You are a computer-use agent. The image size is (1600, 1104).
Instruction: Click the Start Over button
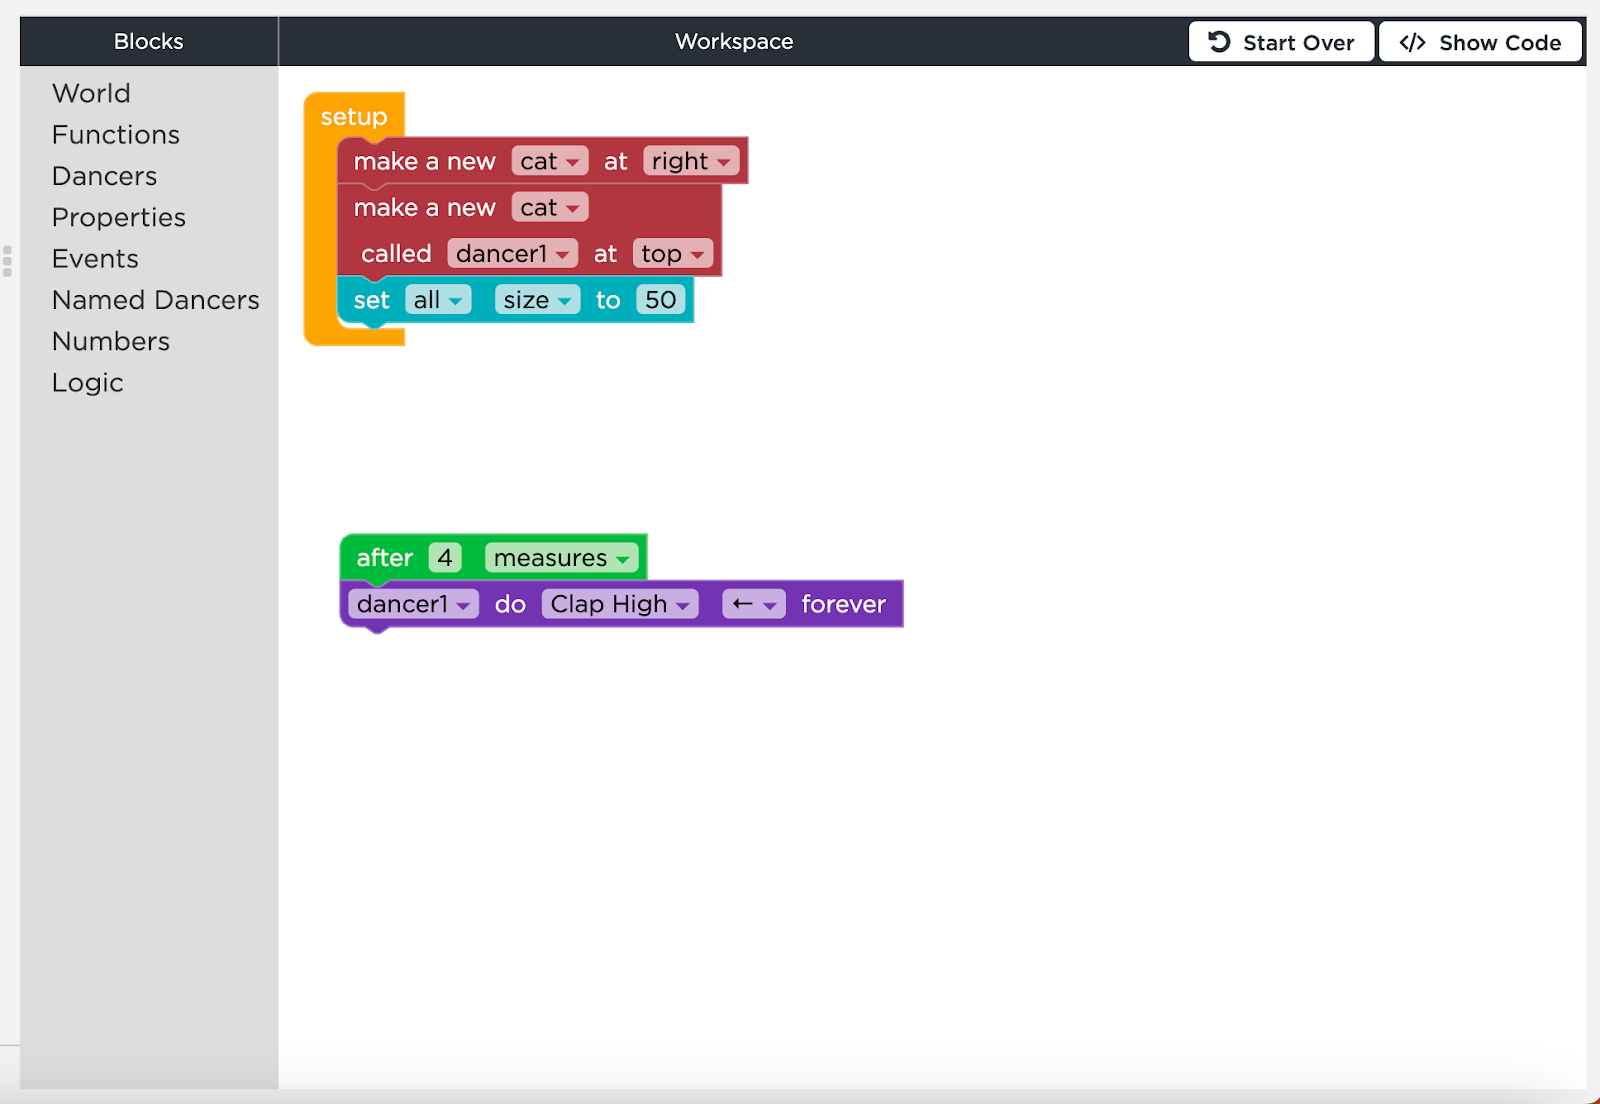pyautogui.click(x=1281, y=42)
